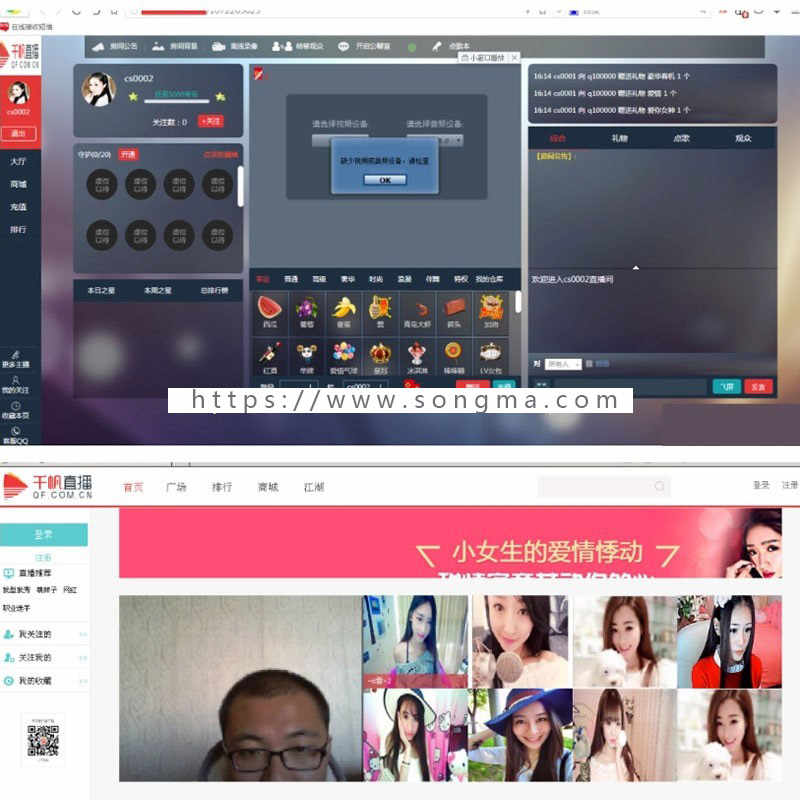This screenshot has height=800, width=800.
Task: Click the green status dot in toolbar
Action: pyautogui.click(x=412, y=47)
